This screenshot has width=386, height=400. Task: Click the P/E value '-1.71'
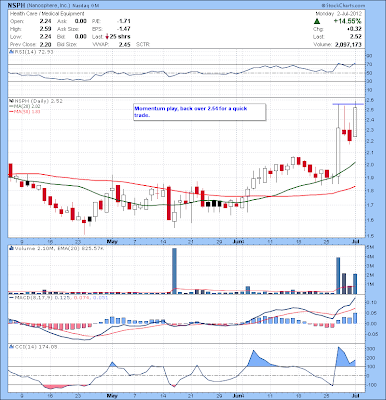click(x=124, y=21)
